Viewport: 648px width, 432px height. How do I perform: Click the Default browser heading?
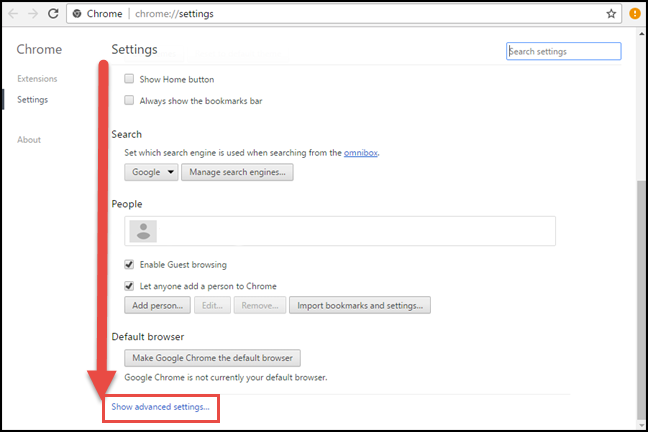click(148, 337)
